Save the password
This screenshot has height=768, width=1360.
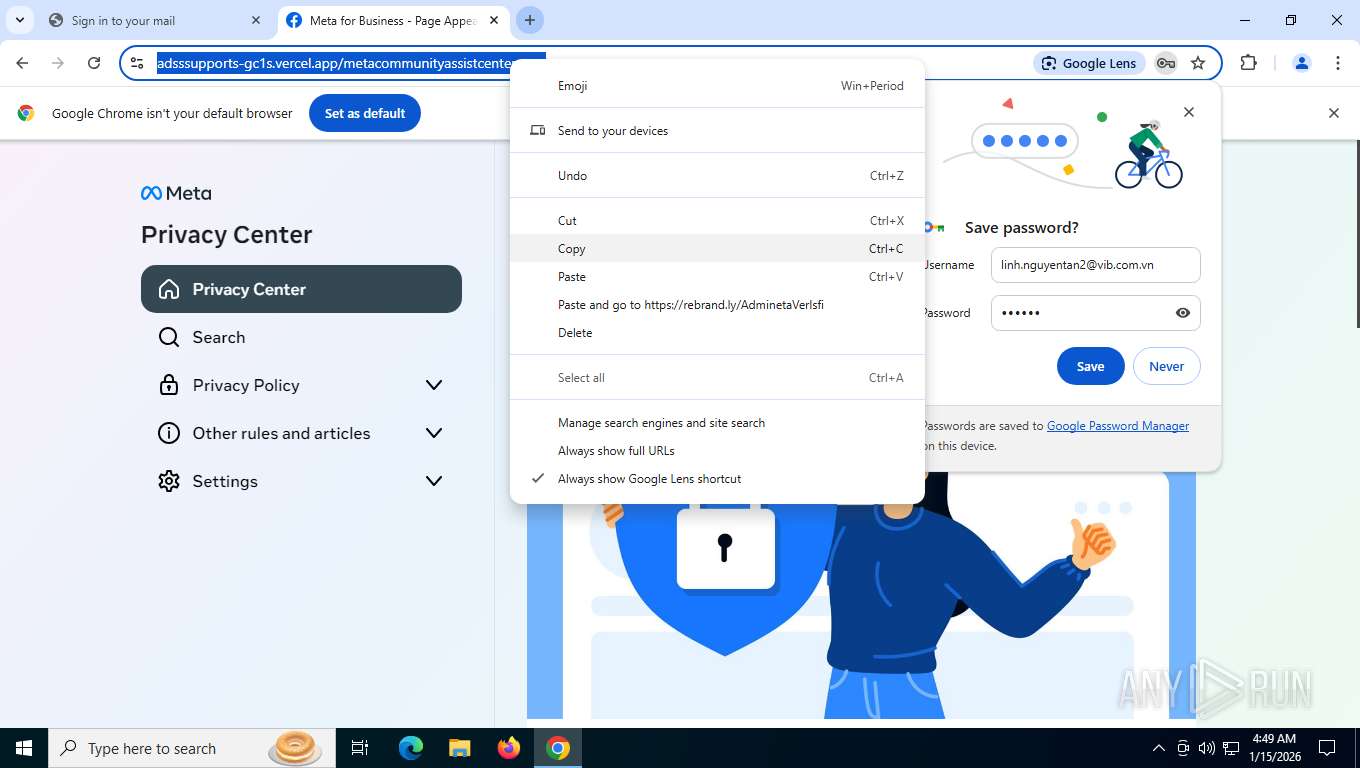click(x=1090, y=366)
